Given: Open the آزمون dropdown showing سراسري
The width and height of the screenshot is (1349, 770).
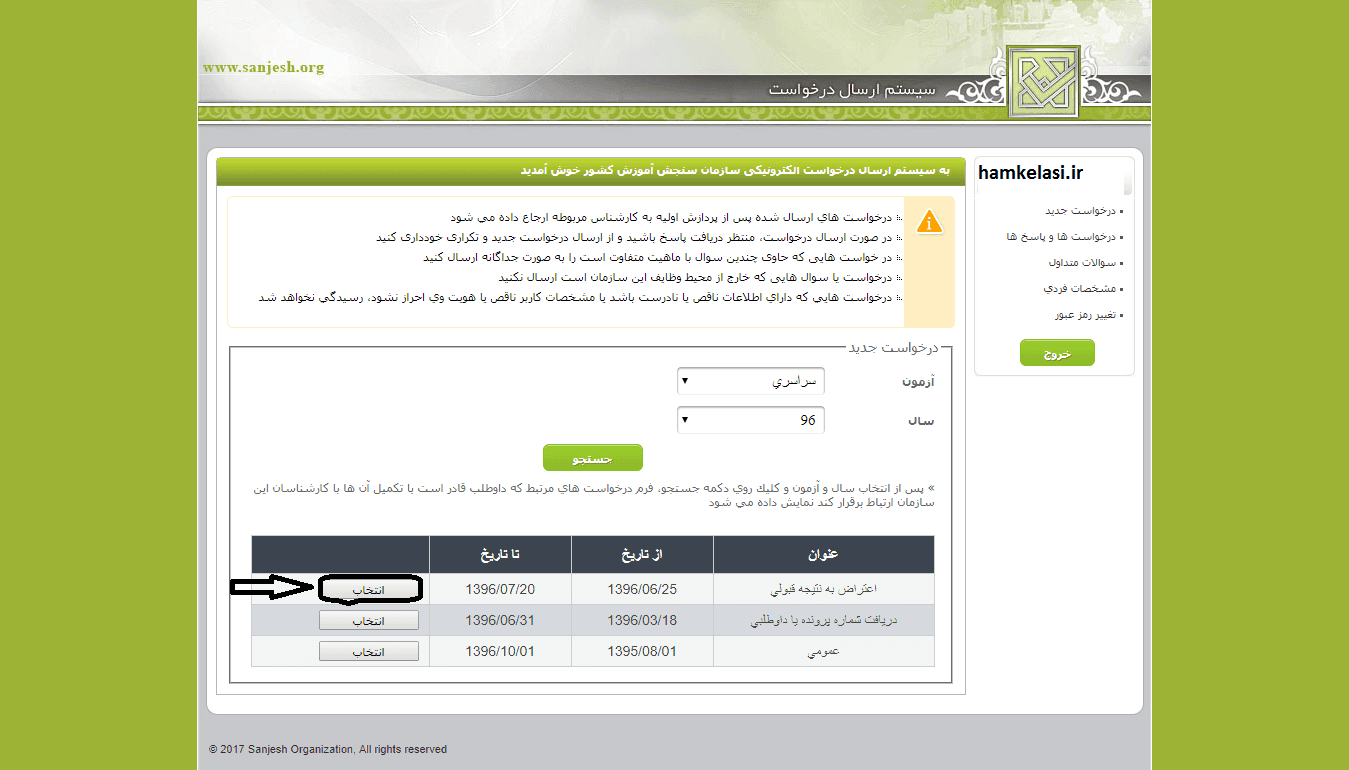Looking at the screenshot, I should pyautogui.click(x=751, y=381).
